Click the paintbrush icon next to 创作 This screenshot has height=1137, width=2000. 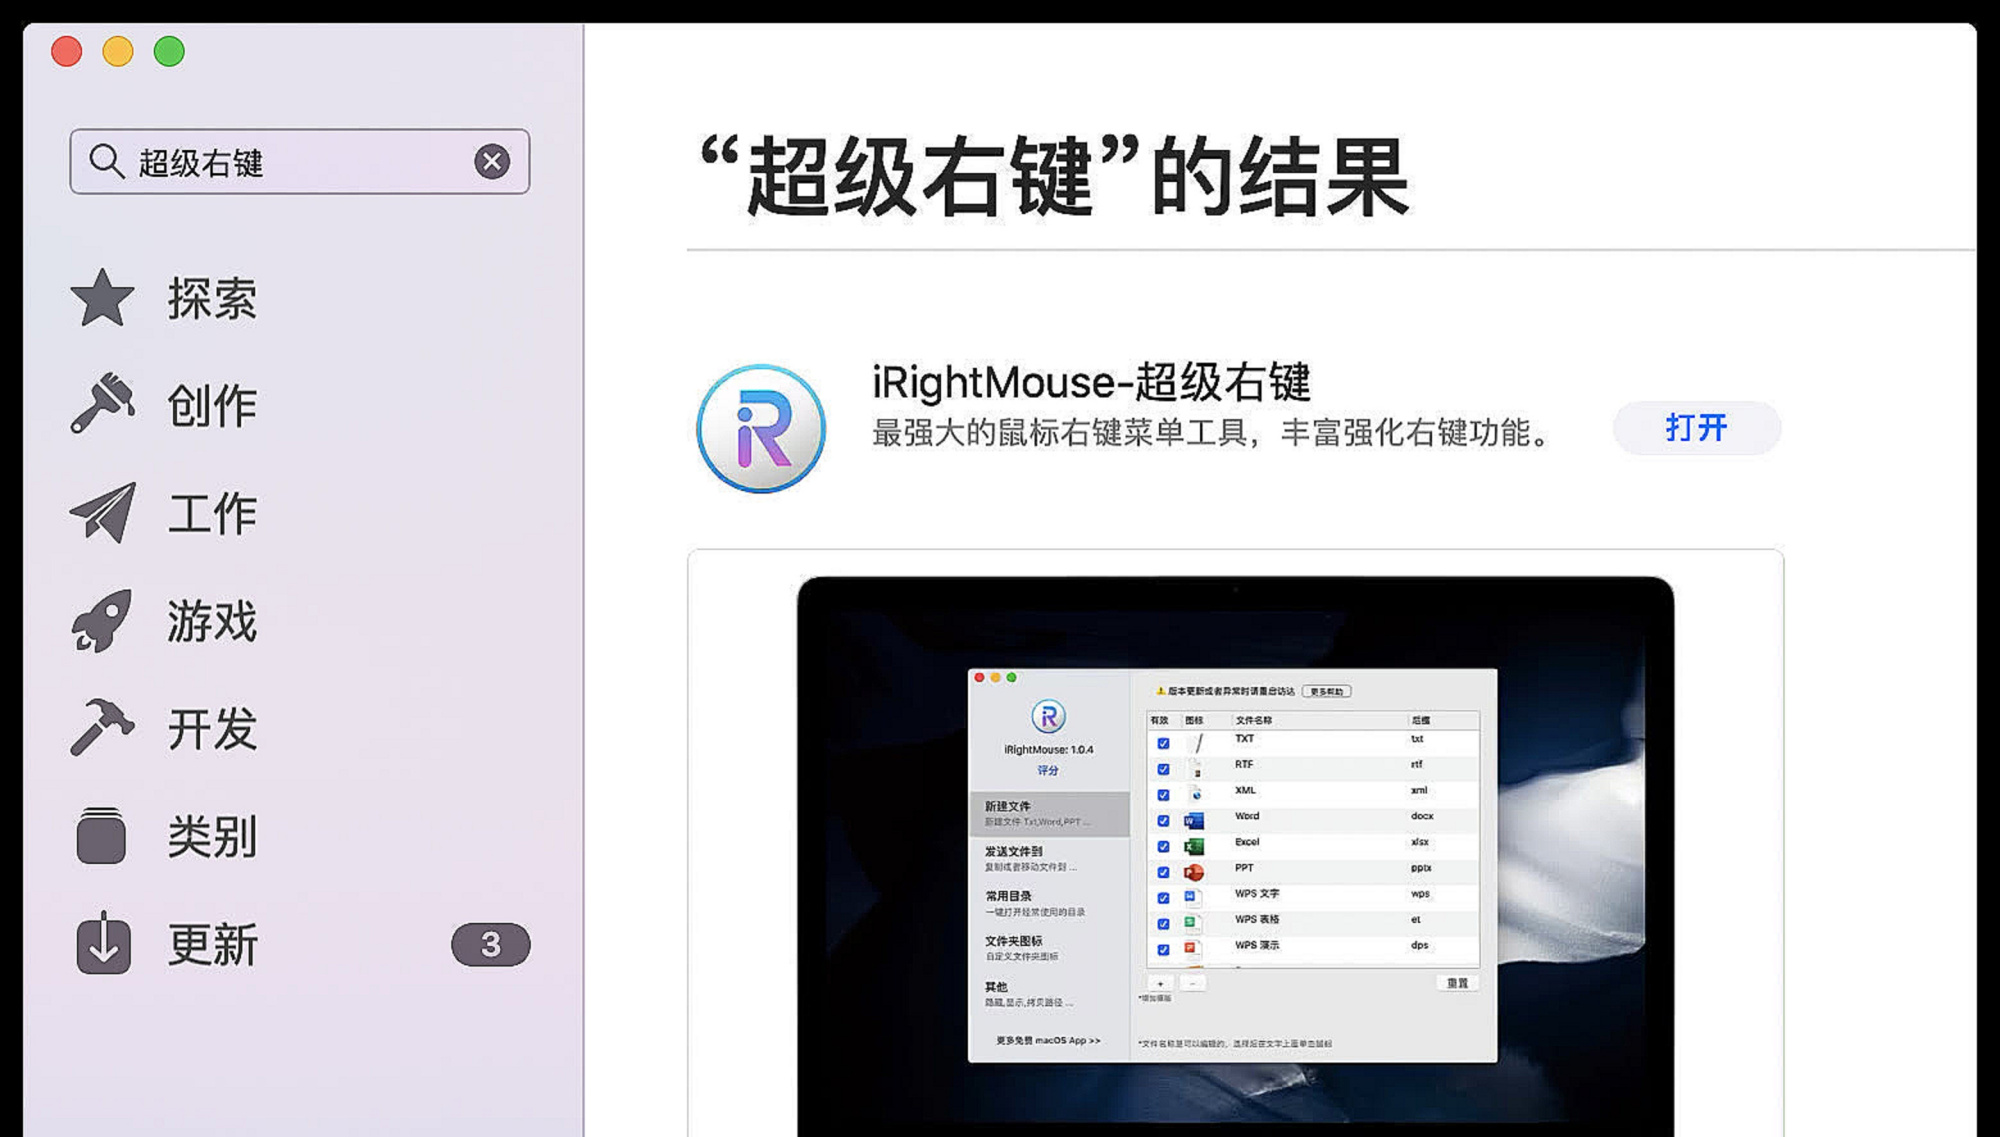(102, 404)
